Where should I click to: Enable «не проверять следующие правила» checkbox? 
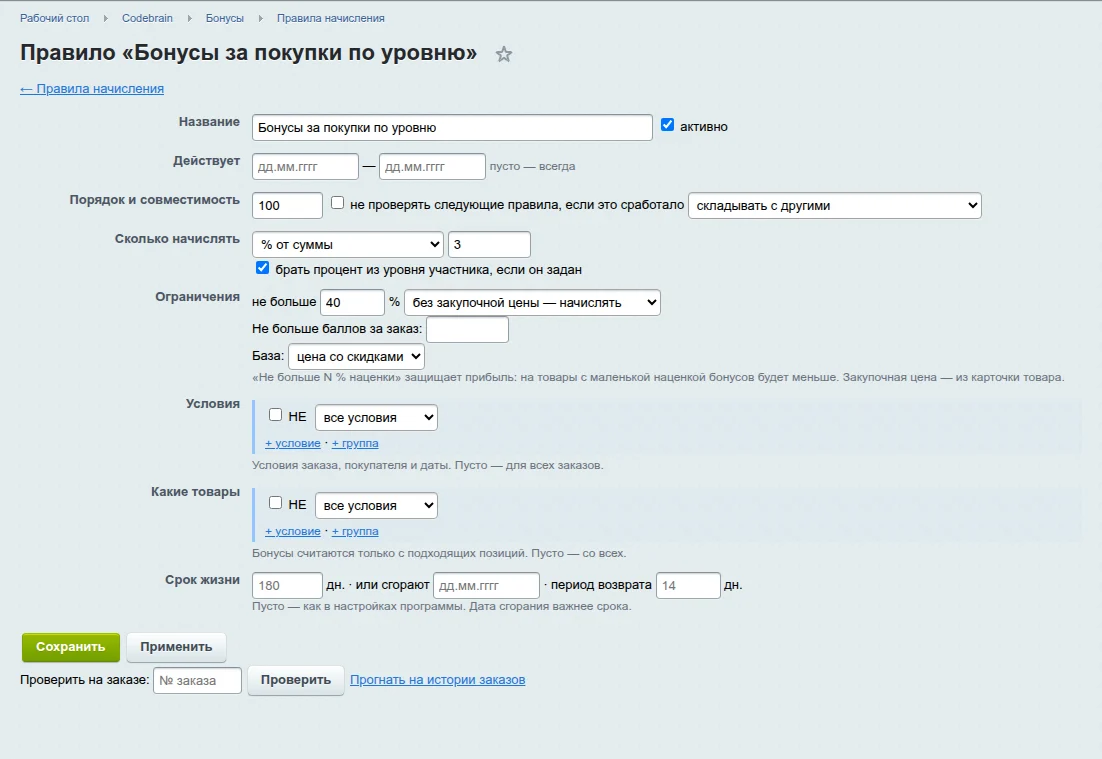(337, 203)
